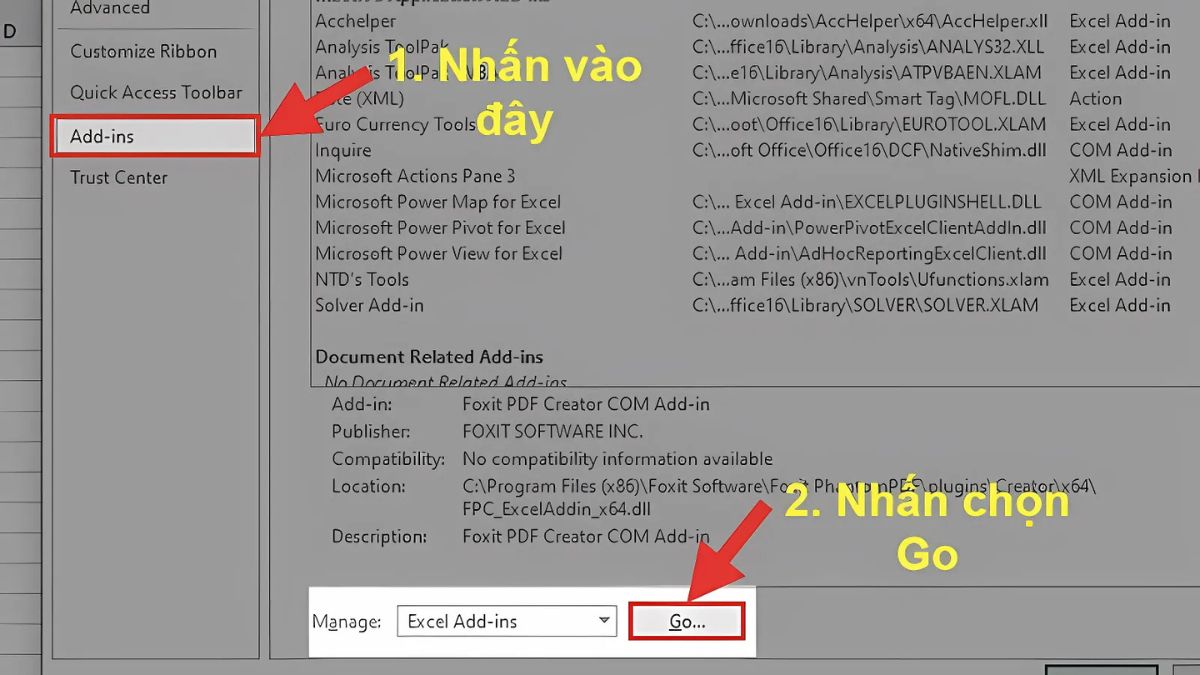Click the Go... button
This screenshot has width=1200, height=675.
(x=687, y=621)
